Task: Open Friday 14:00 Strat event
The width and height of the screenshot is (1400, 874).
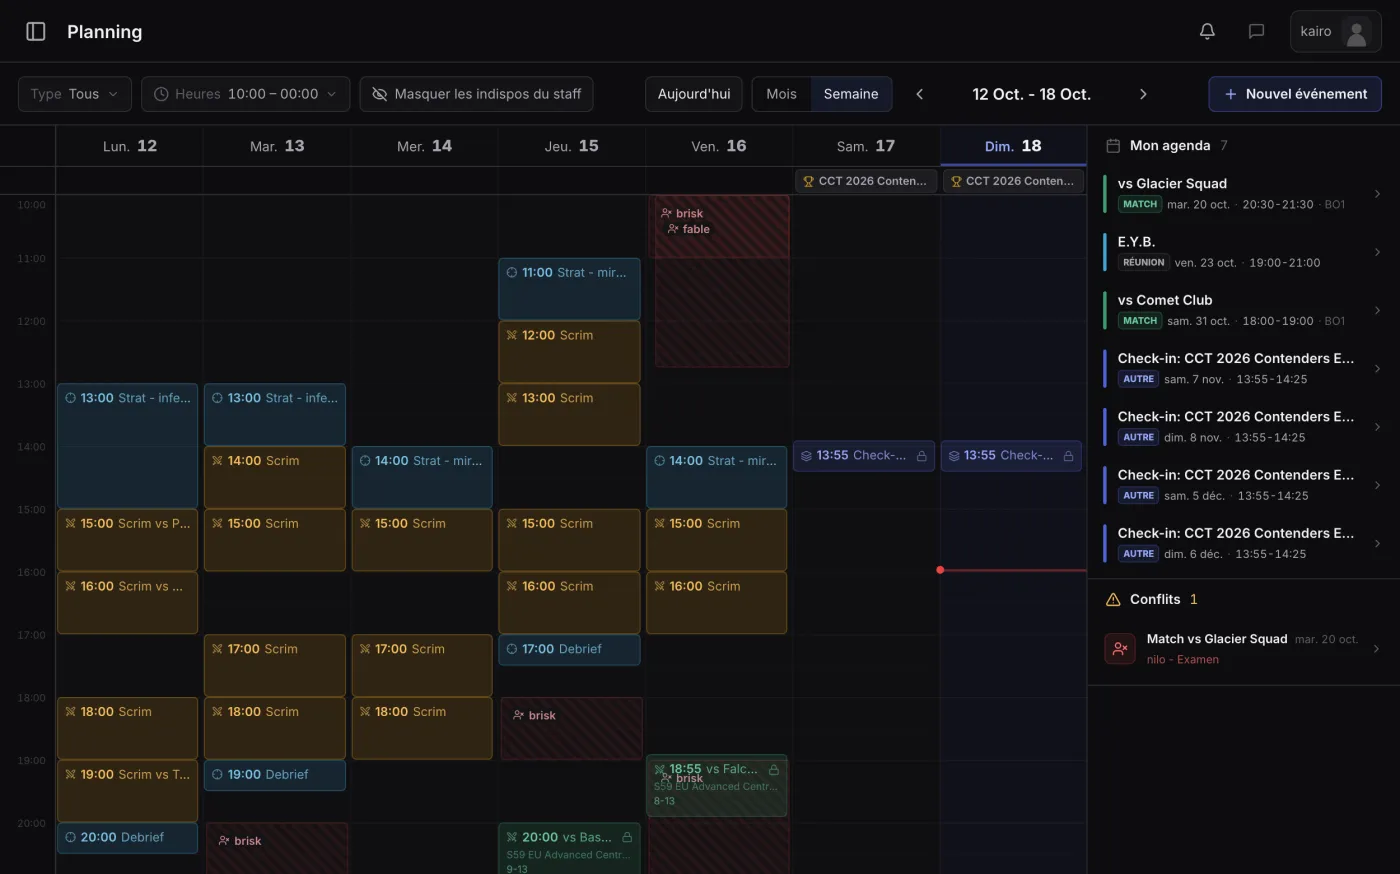Action: 716,477
